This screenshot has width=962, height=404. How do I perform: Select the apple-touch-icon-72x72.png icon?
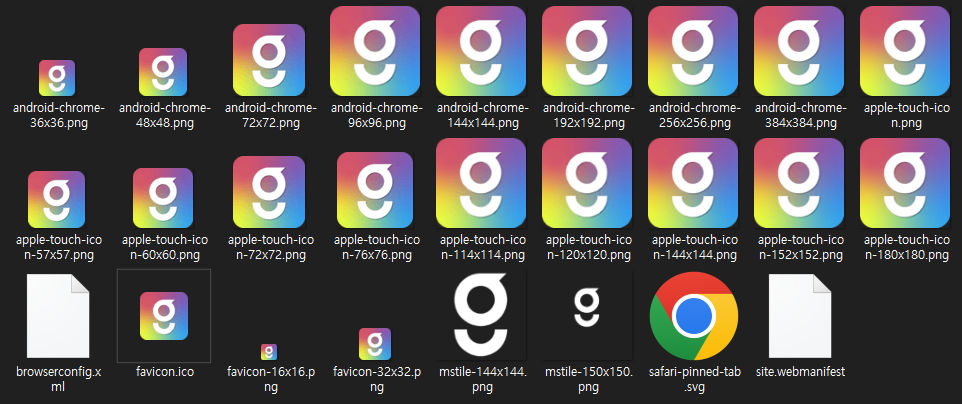[269, 192]
